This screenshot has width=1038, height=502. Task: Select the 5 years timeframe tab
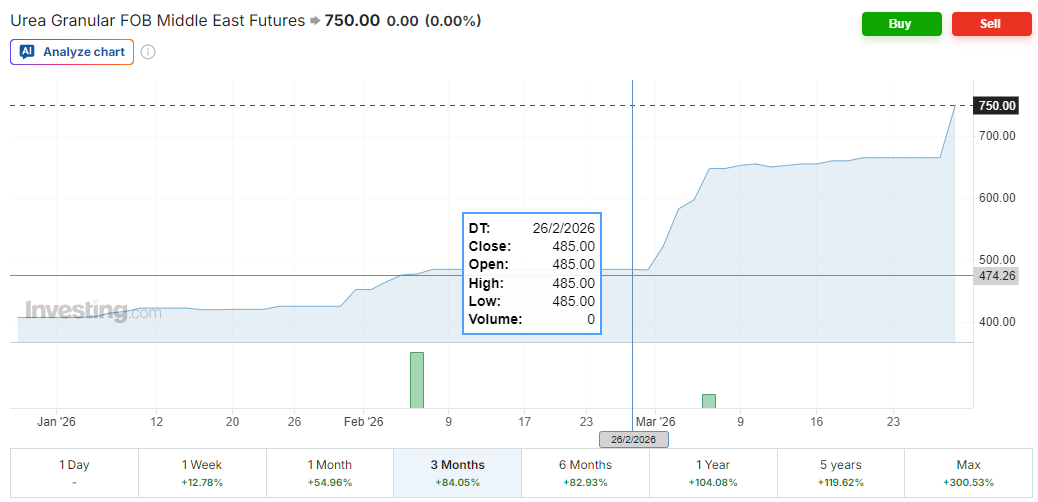[840, 473]
